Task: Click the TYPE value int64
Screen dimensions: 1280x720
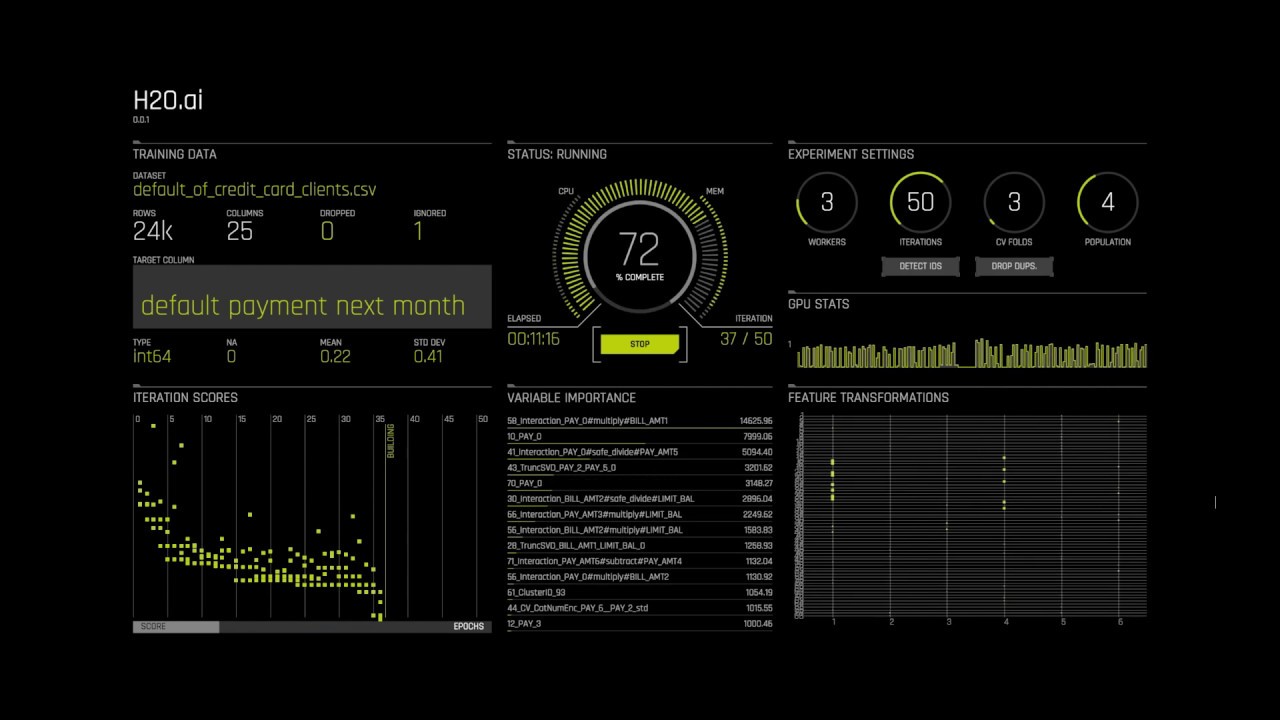Action: 152,356
